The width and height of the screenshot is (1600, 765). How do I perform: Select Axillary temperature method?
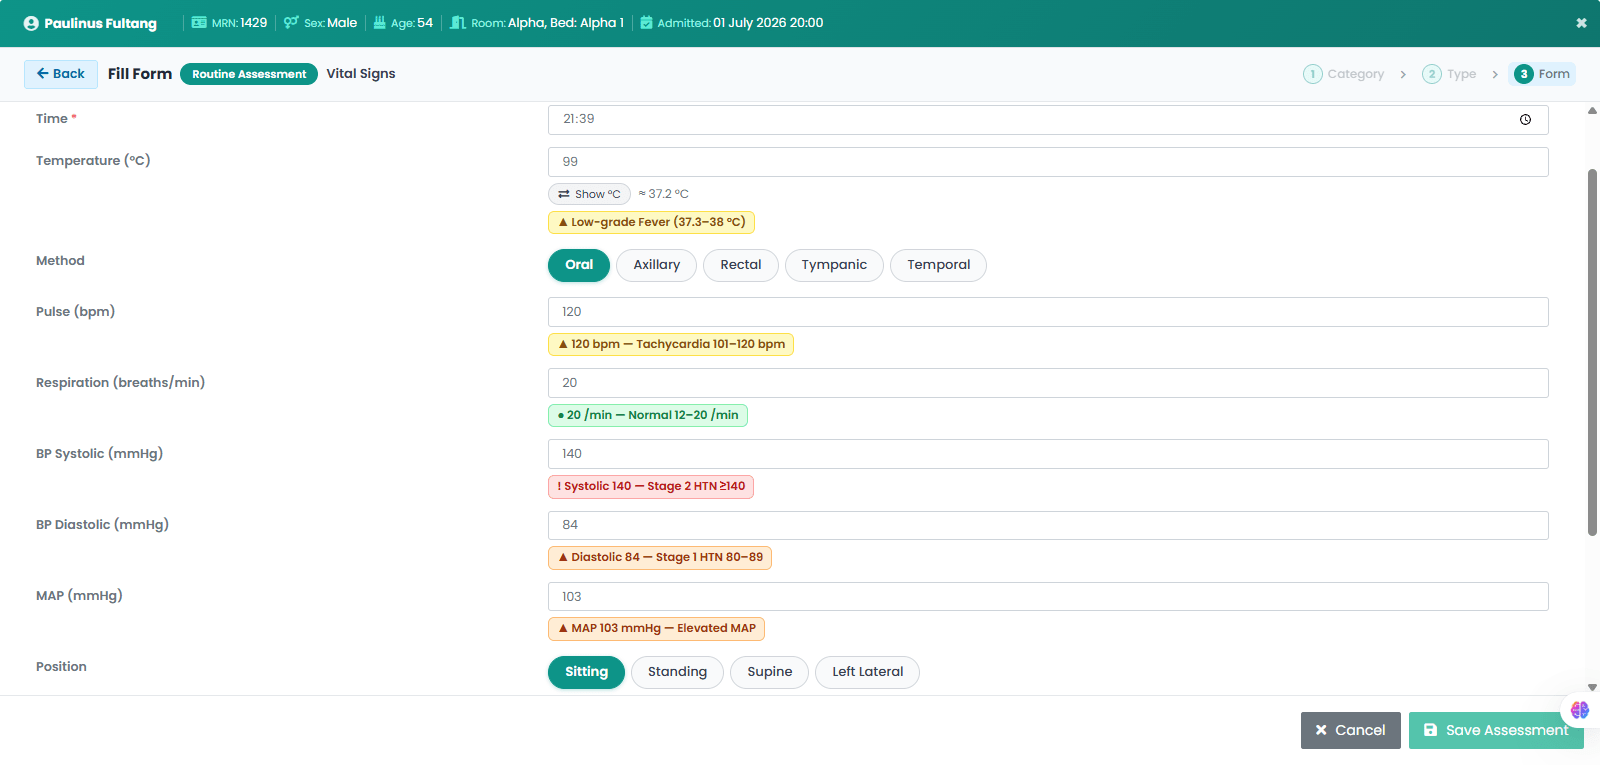click(x=656, y=265)
